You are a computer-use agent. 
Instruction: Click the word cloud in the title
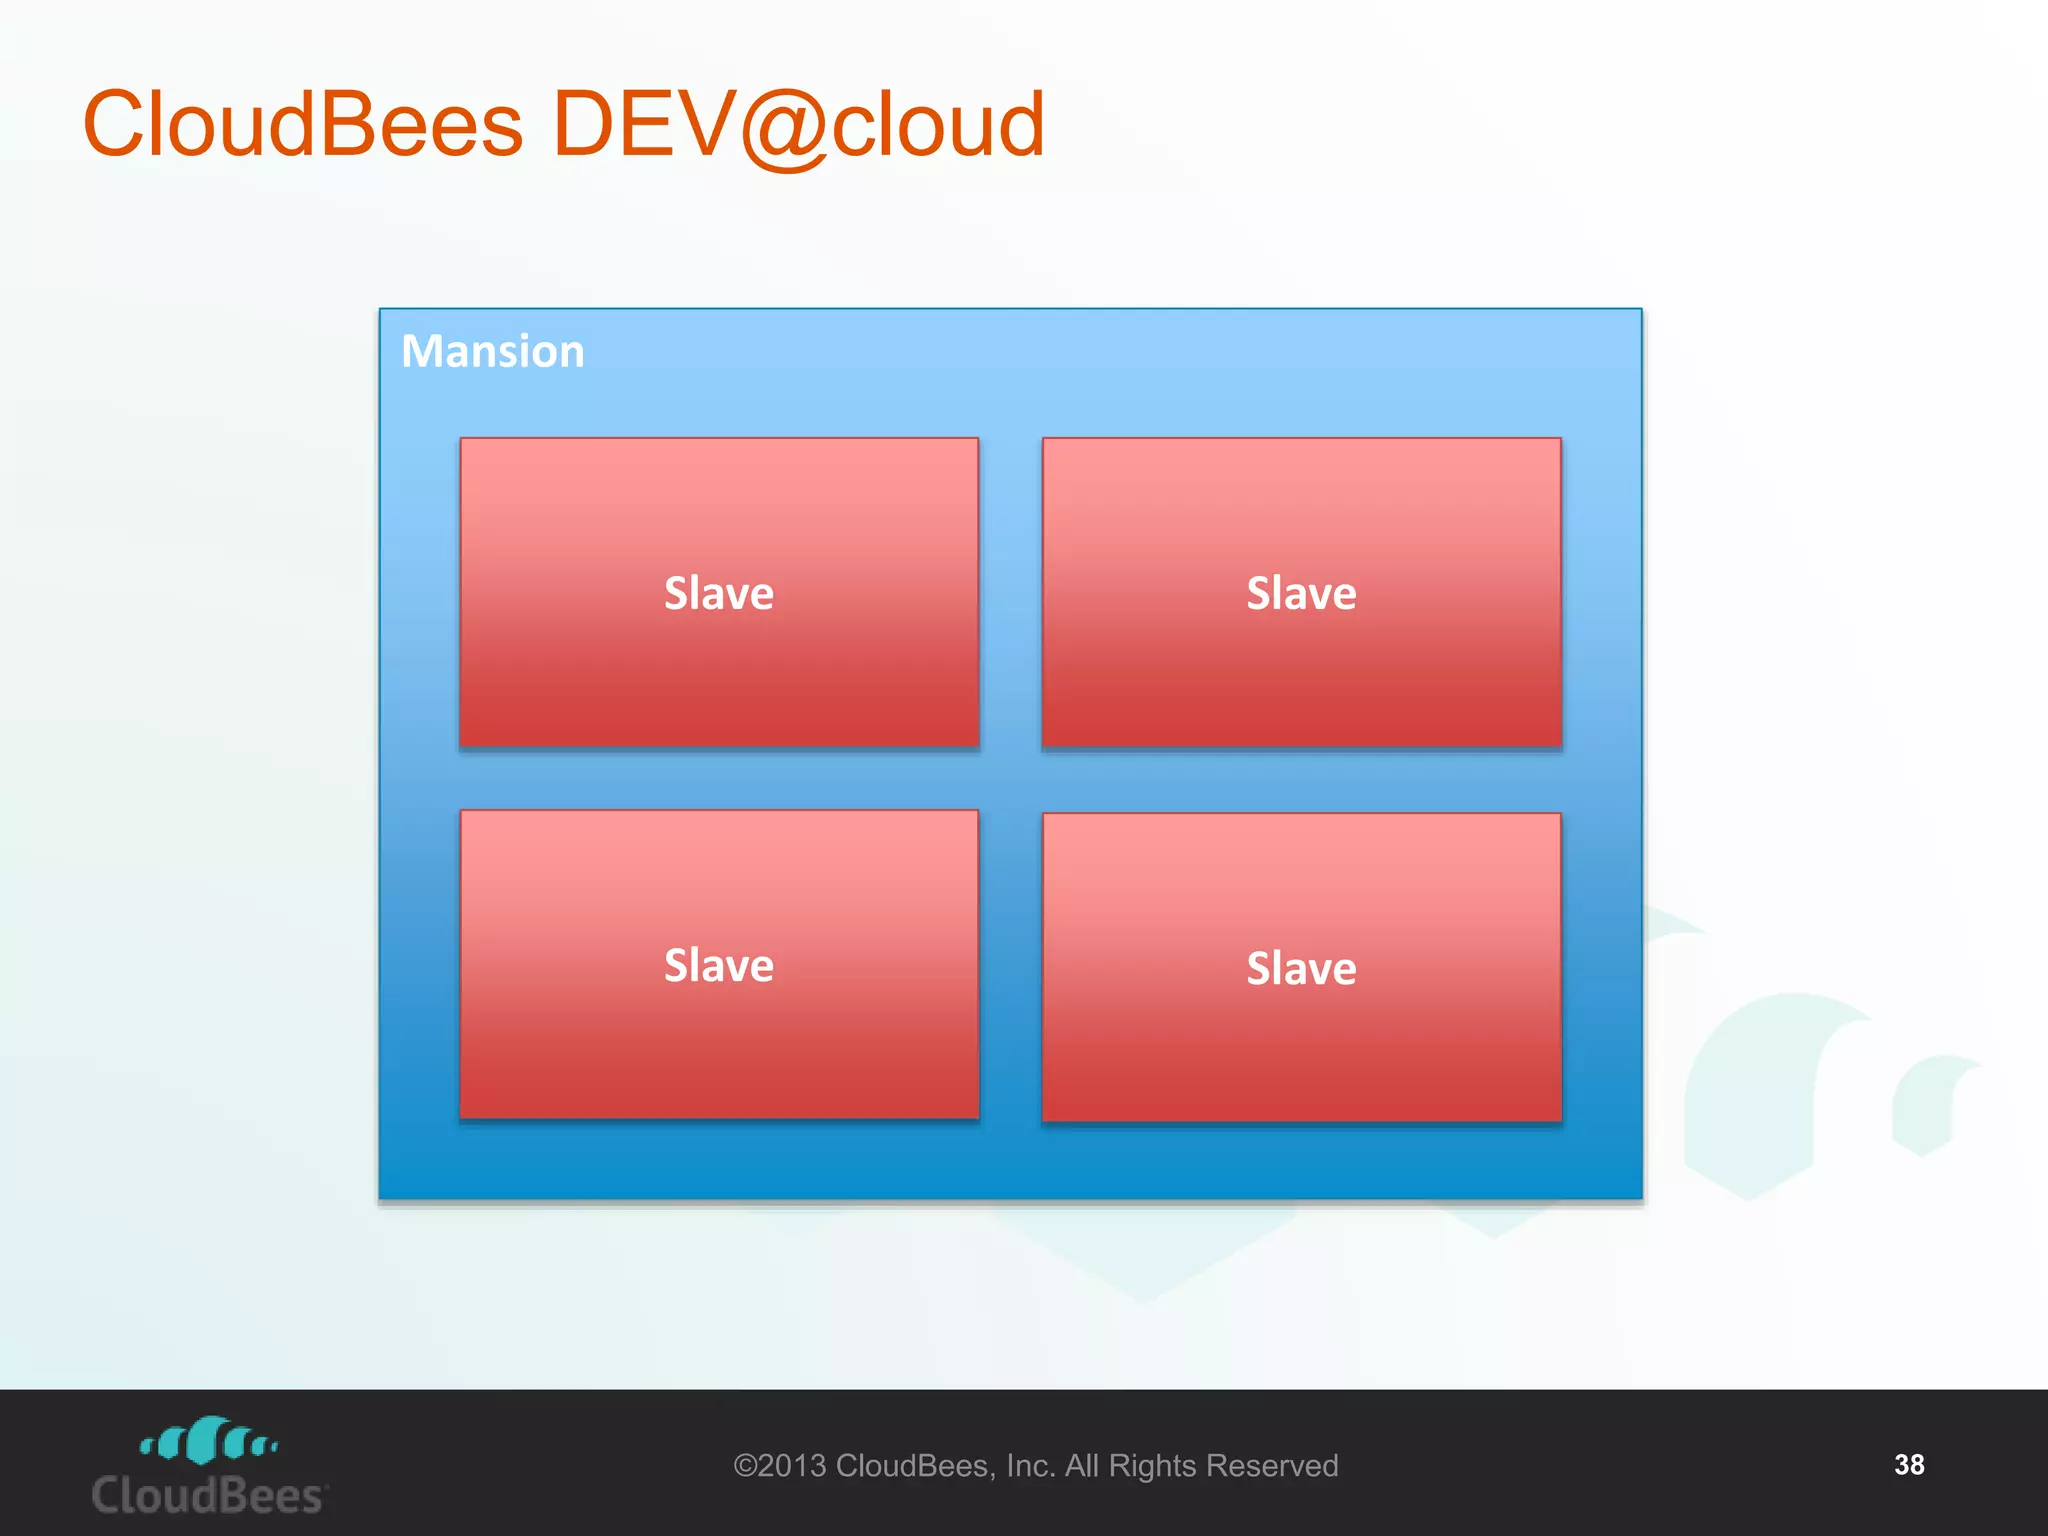tap(938, 125)
